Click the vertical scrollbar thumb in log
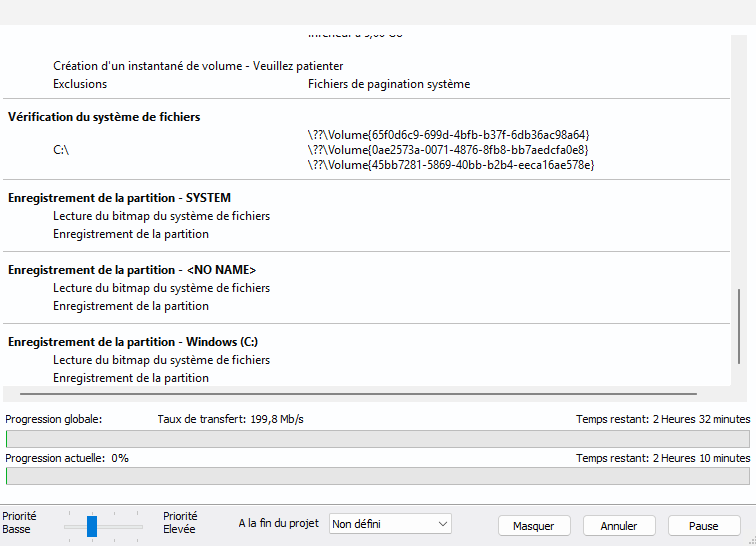Viewport: 756px width, 546px height. tap(740, 332)
